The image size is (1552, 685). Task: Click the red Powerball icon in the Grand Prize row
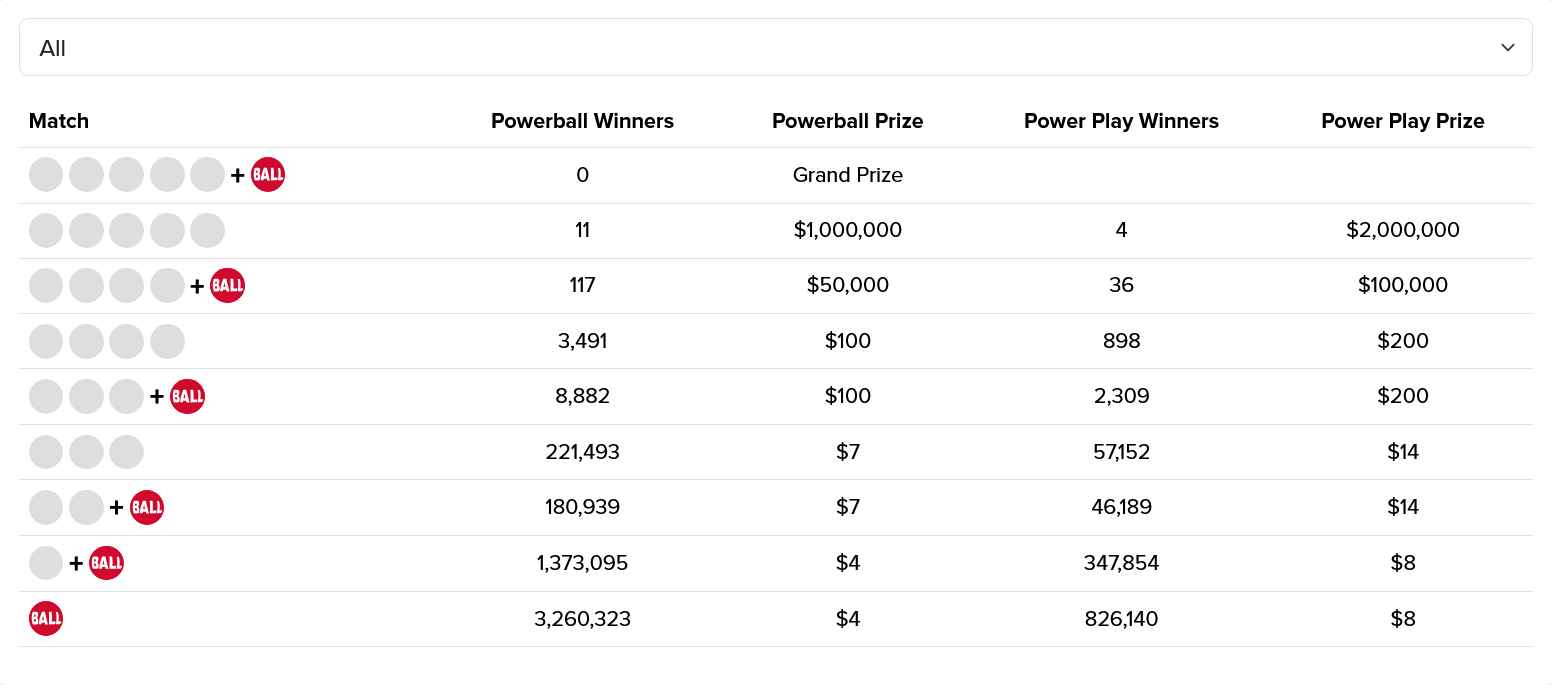268,175
